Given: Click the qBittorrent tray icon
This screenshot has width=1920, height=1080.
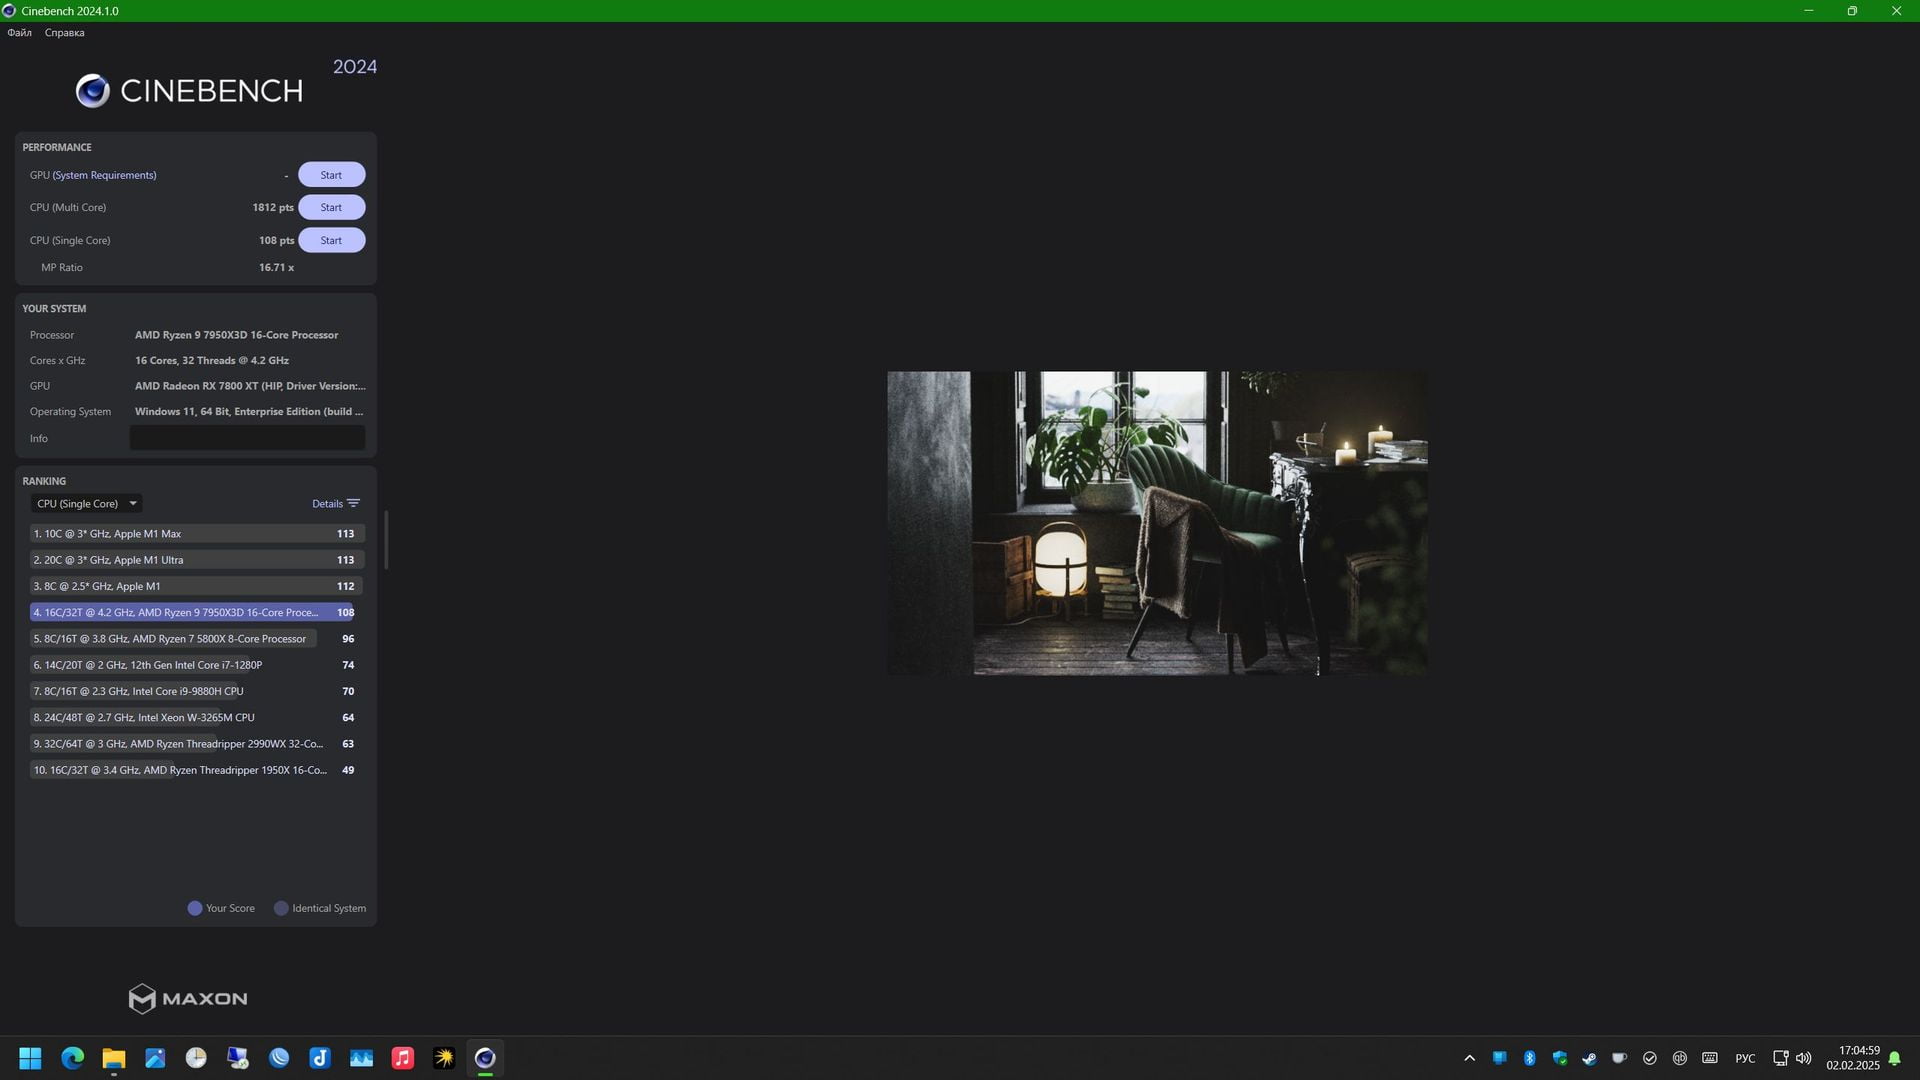Looking at the screenshot, I should coord(1680,1058).
